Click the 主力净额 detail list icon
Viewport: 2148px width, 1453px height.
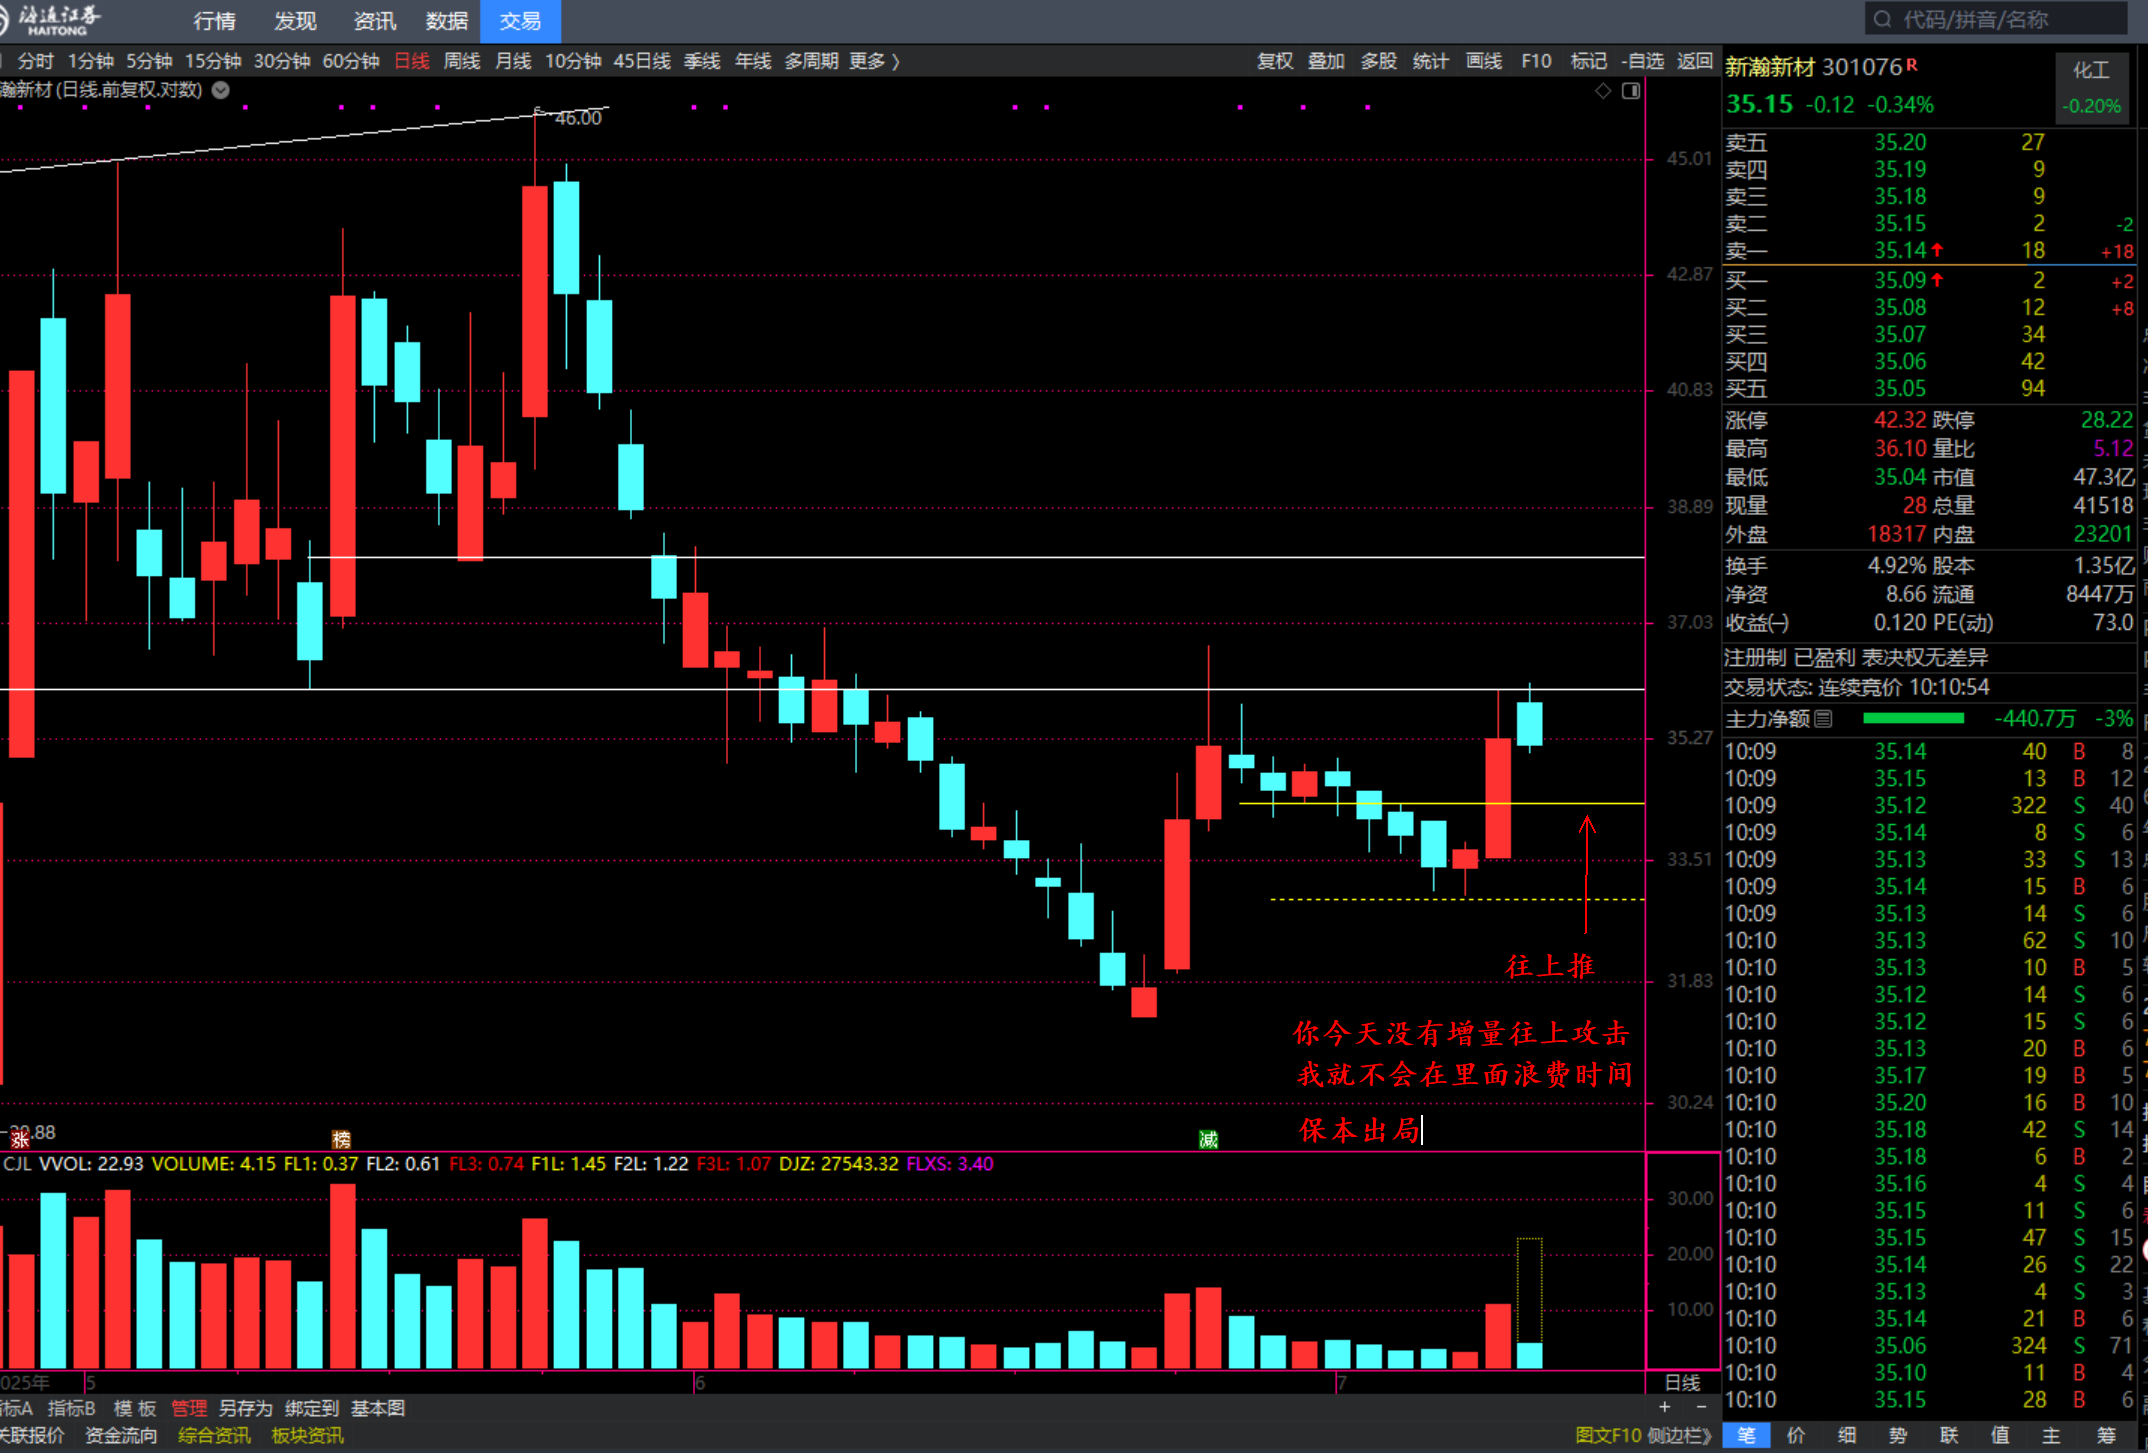click(x=1823, y=718)
